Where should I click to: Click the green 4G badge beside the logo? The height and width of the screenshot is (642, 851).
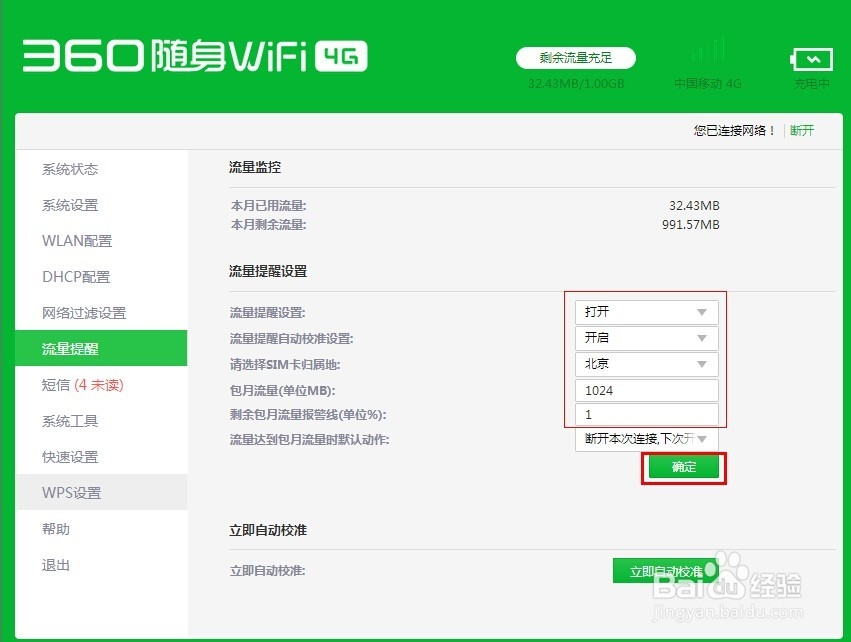(x=344, y=57)
